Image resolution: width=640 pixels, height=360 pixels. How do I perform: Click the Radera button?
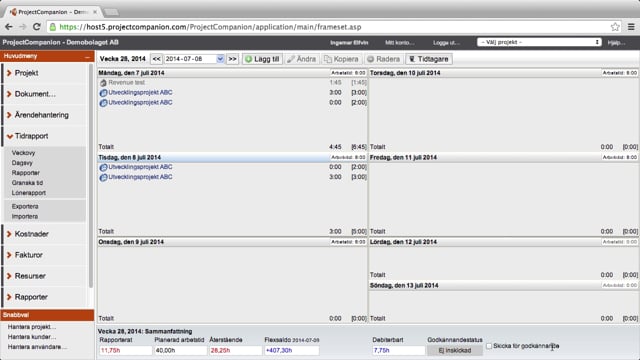pos(384,59)
